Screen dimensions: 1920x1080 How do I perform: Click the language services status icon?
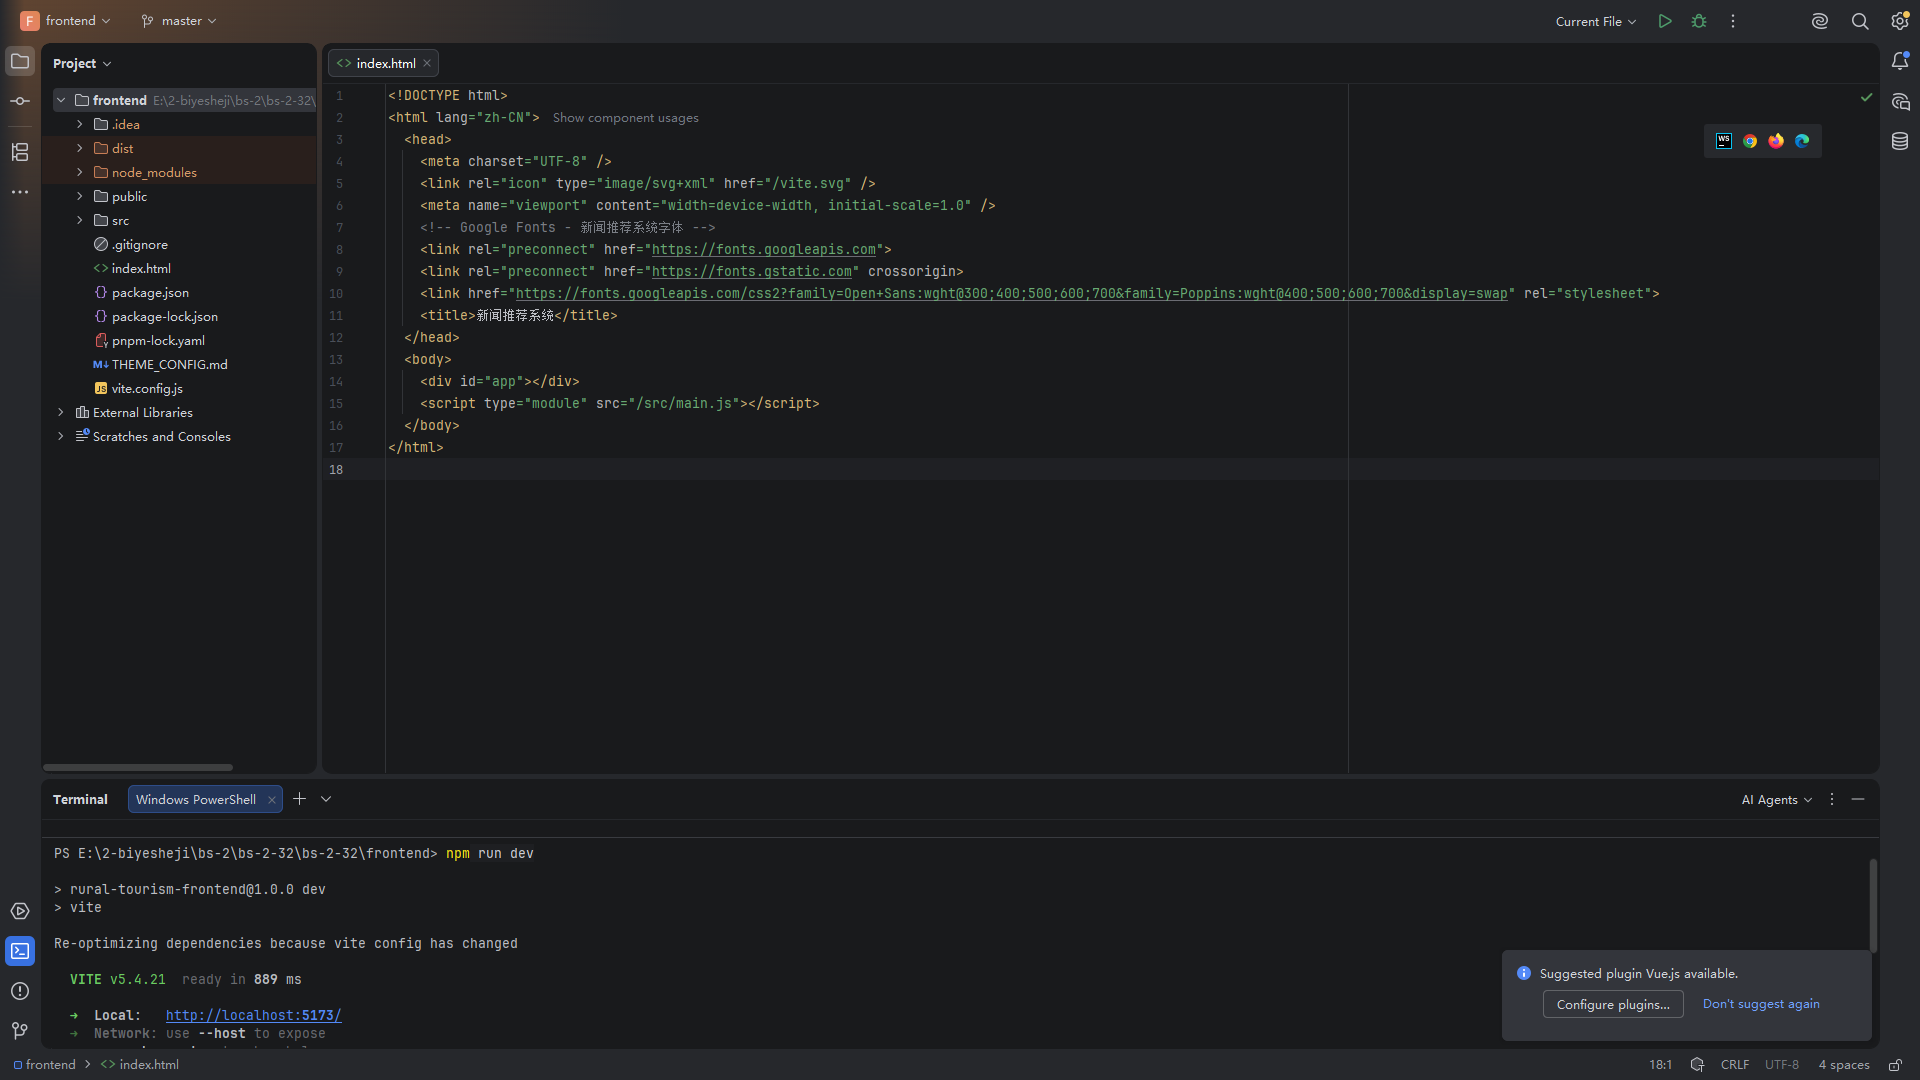click(x=1697, y=1065)
